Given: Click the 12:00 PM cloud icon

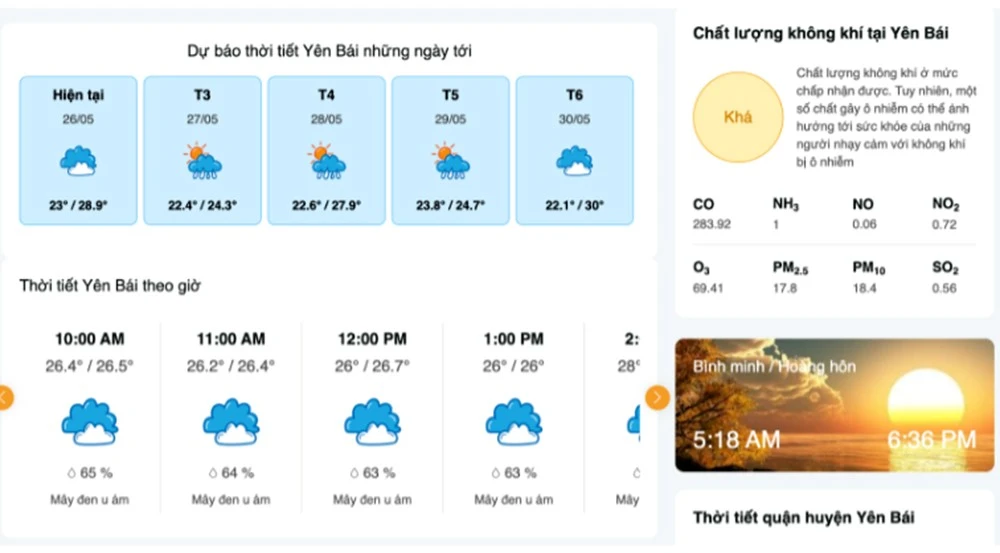Looking at the screenshot, I should point(372,421).
